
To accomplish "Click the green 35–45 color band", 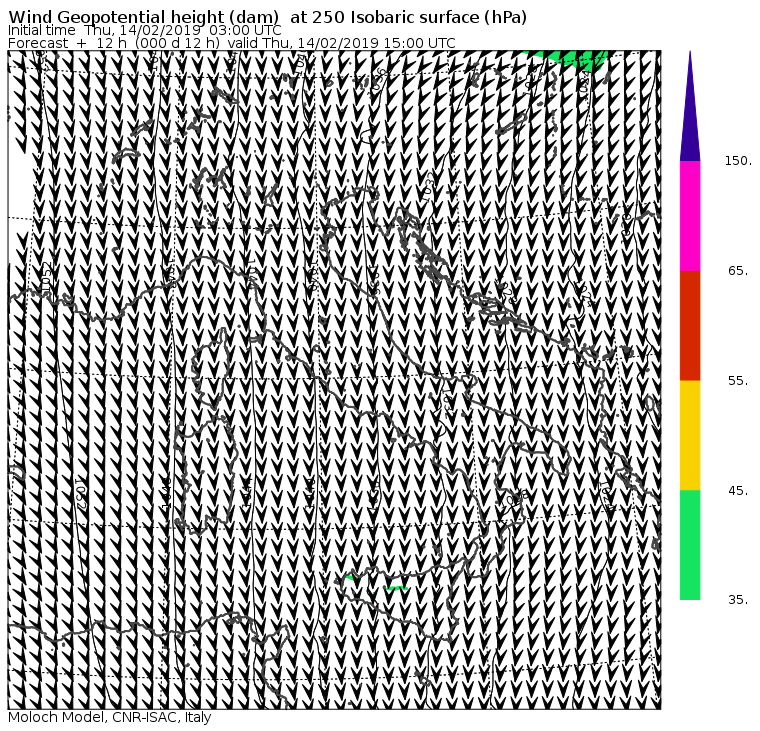I will [x=690, y=545].
